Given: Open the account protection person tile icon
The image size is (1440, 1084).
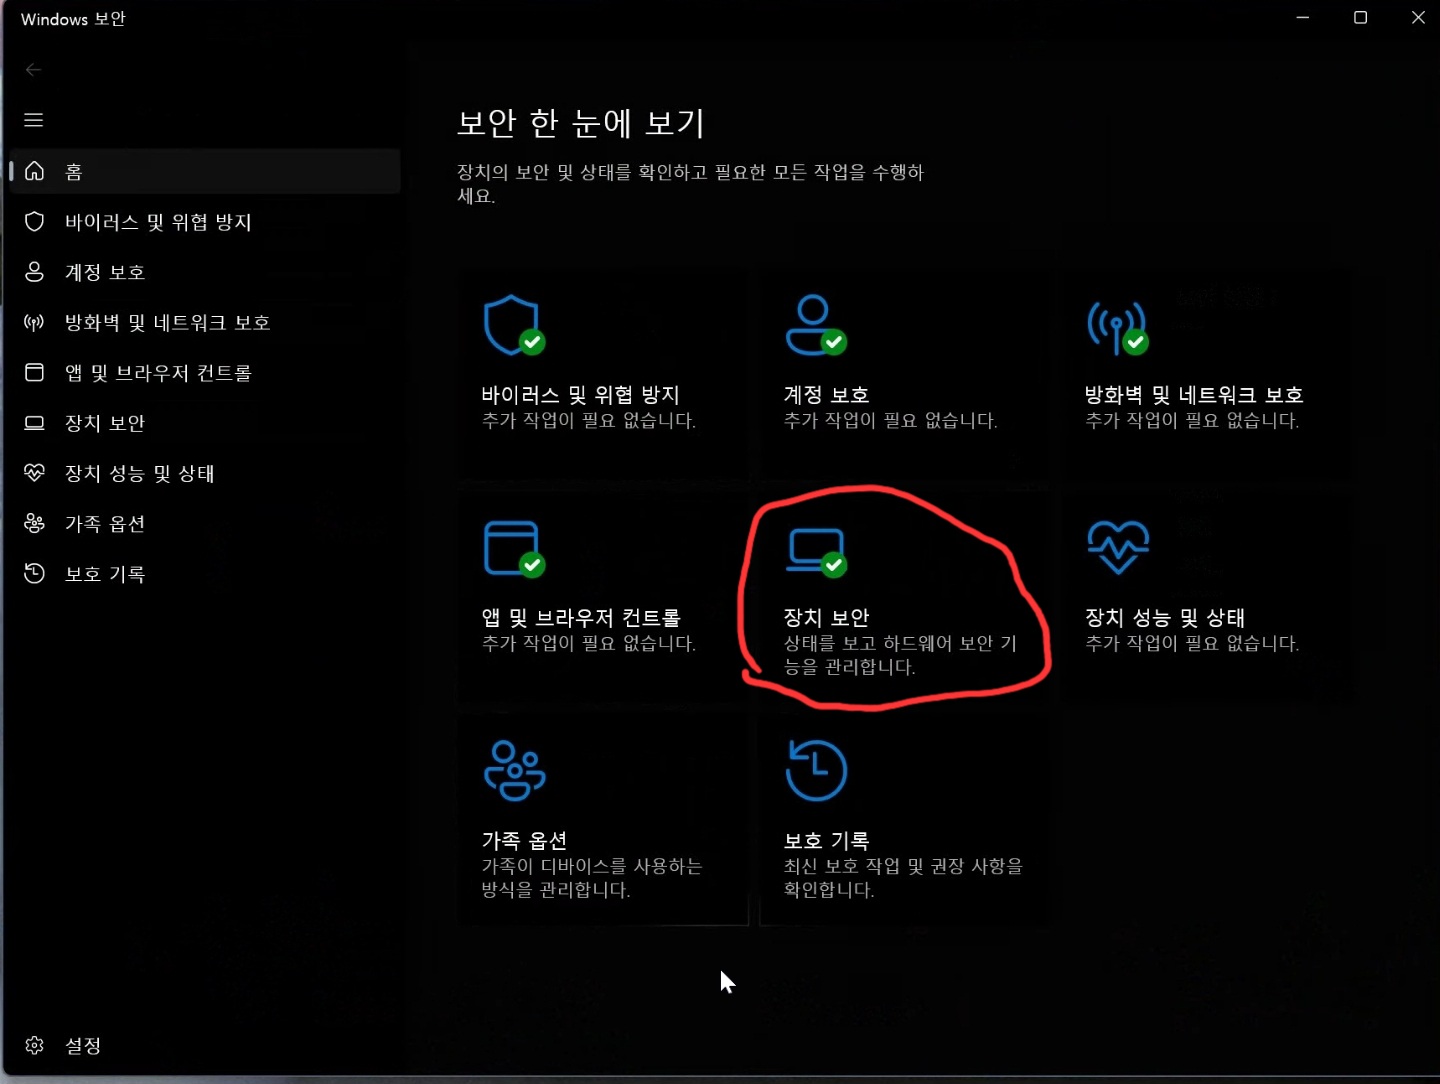Looking at the screenshot, I should (815, 325).
